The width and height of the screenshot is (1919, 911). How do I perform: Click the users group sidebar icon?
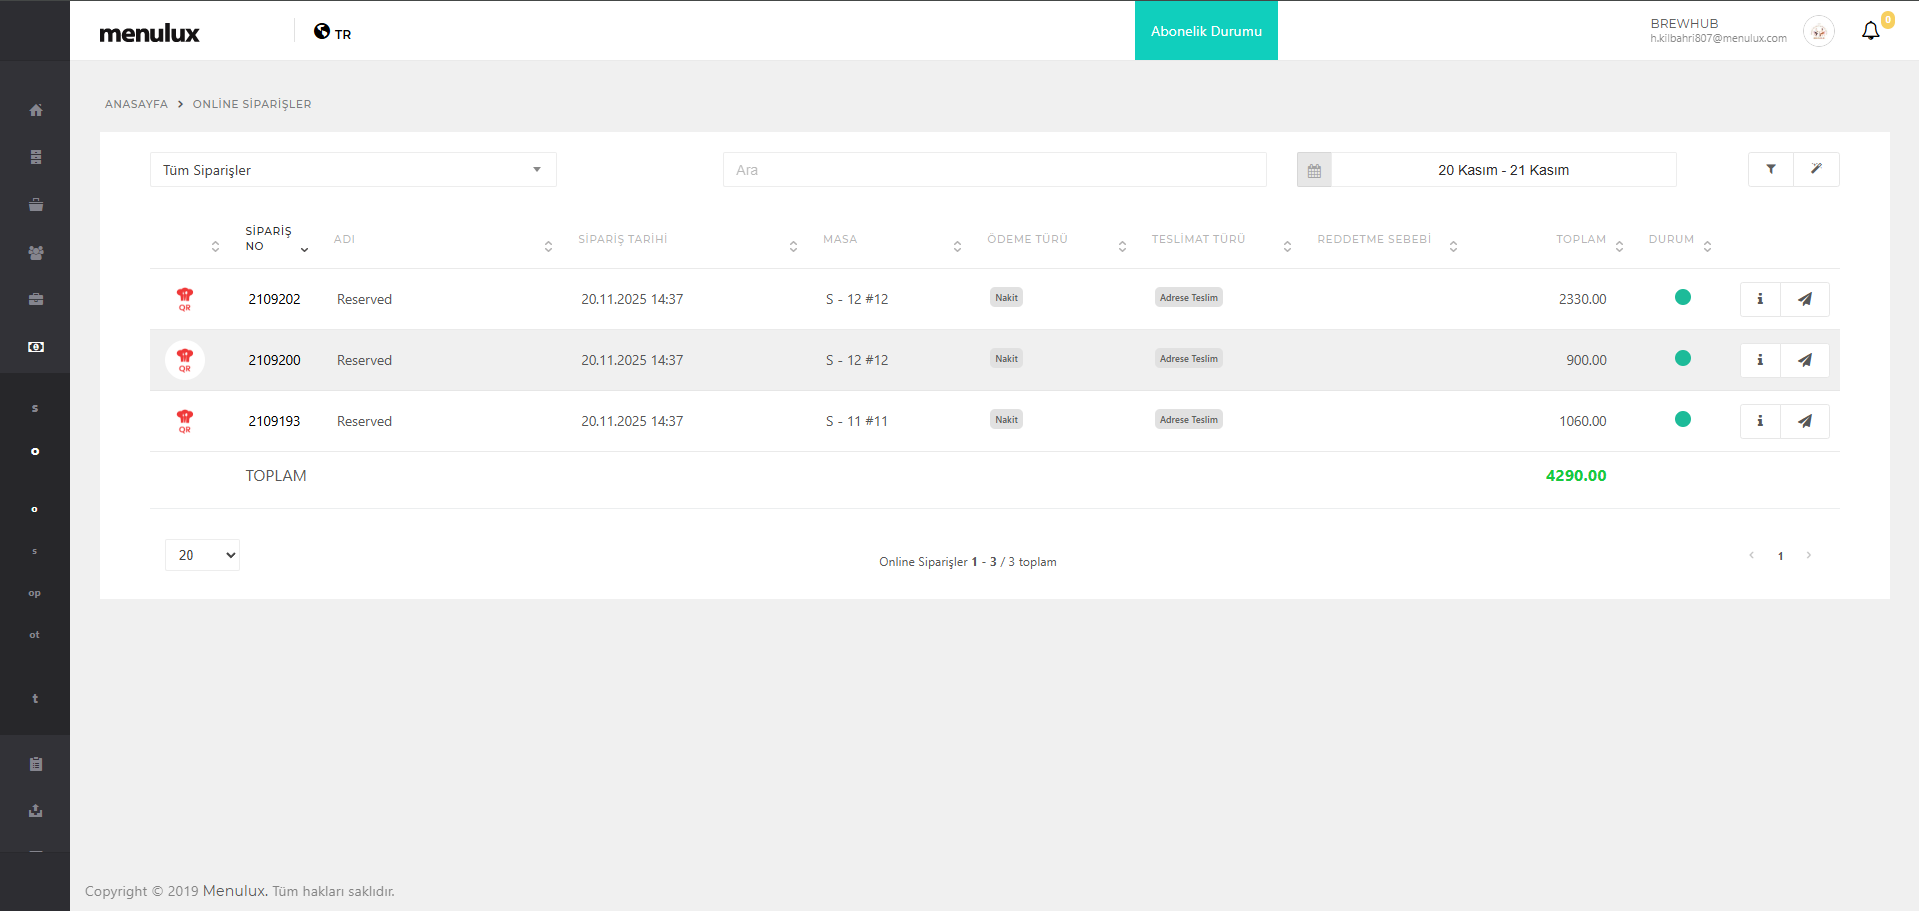36,253
